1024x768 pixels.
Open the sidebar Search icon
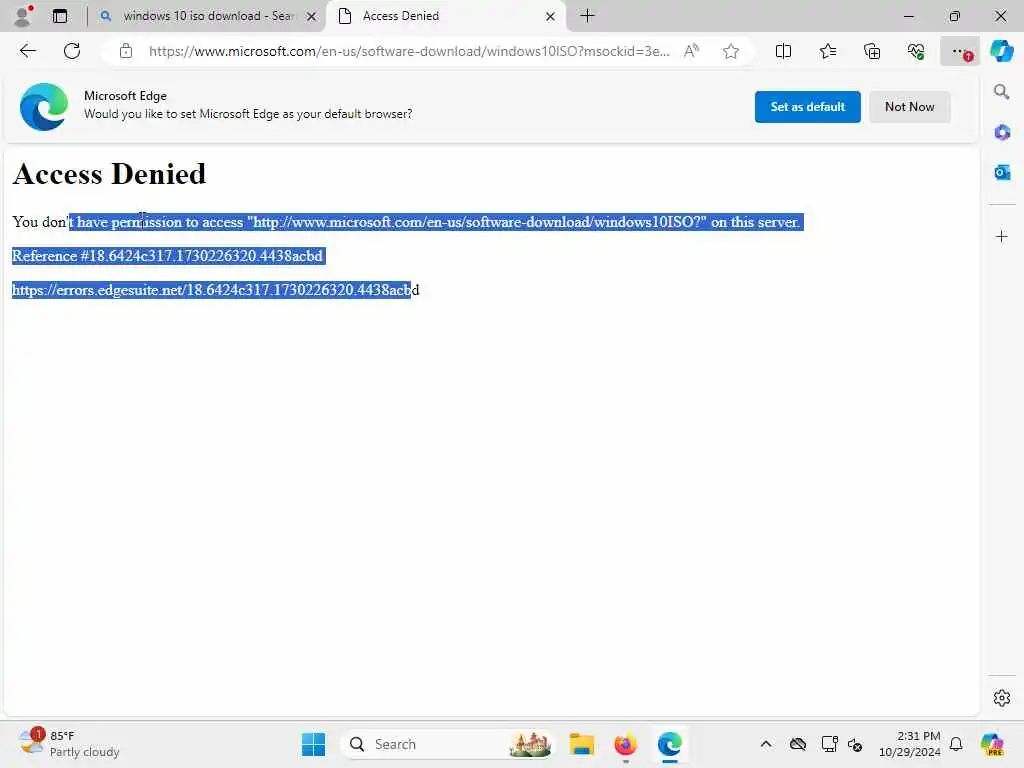coord(1001,91)
